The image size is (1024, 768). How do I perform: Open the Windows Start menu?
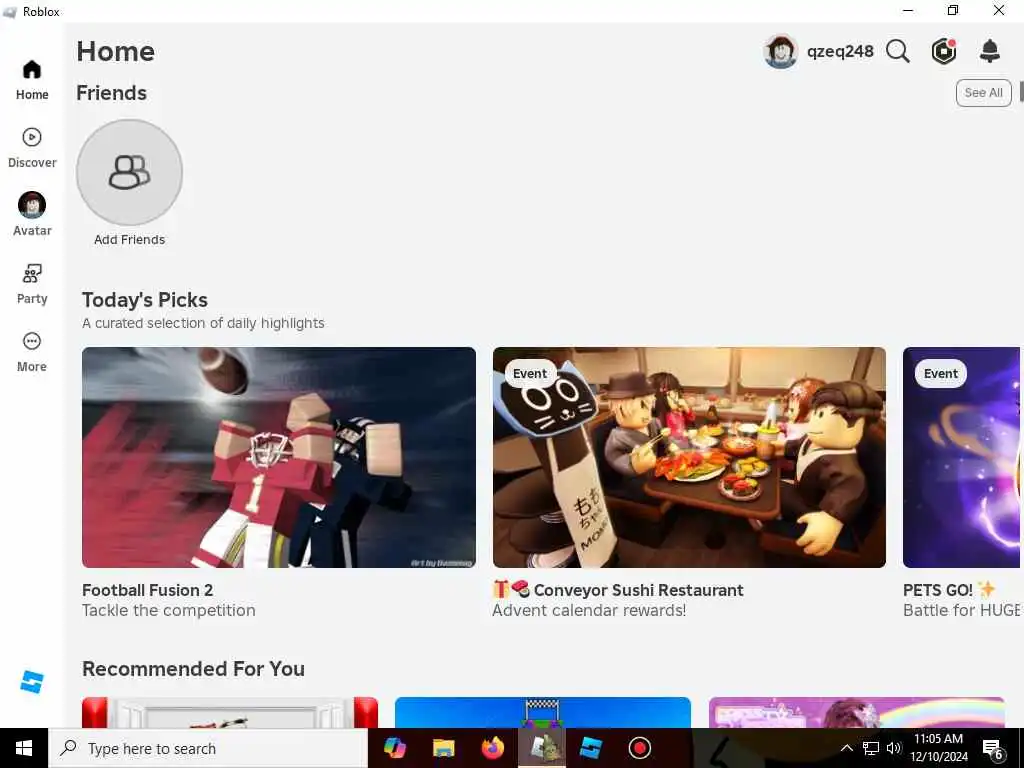(24, 748)
